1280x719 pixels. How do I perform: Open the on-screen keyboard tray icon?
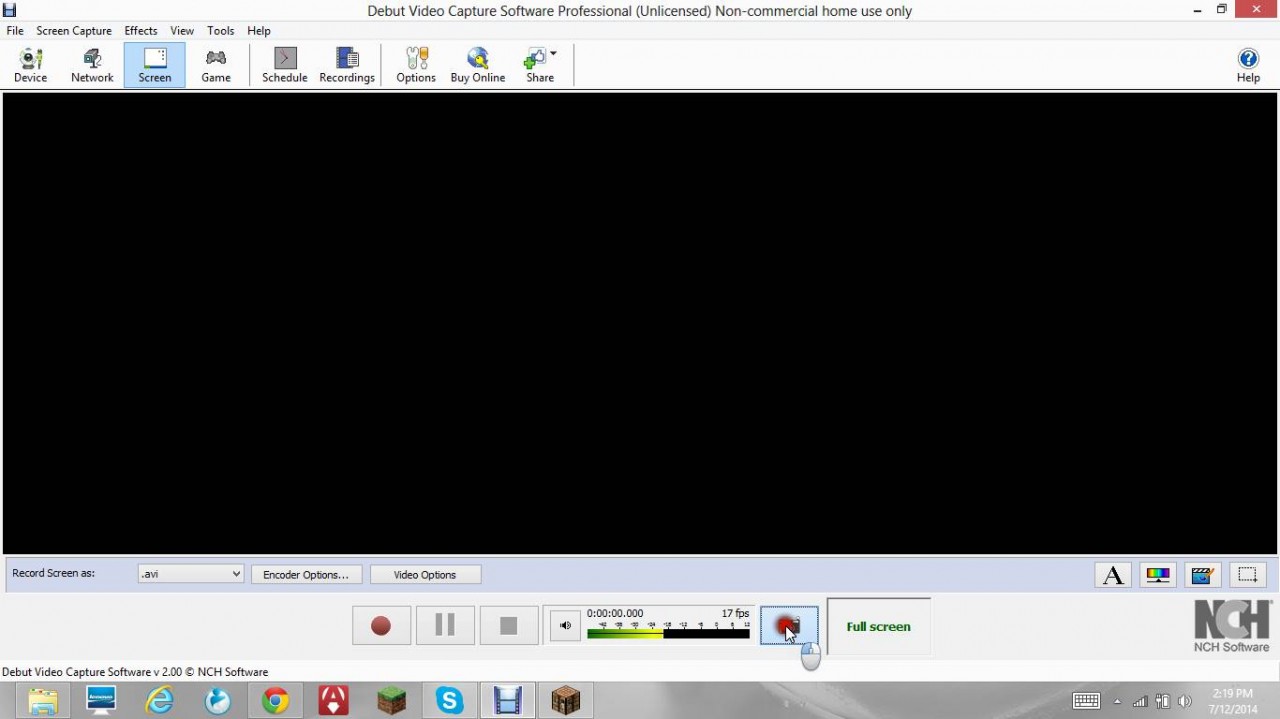1087,701
